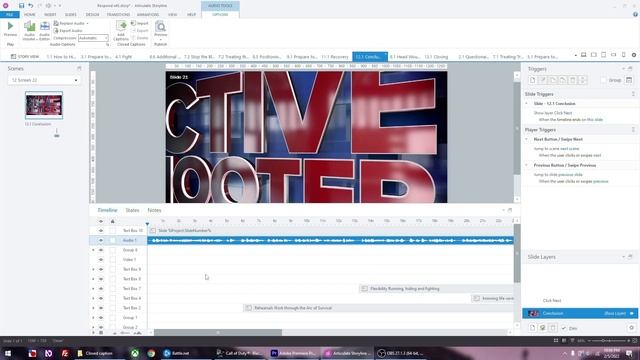Toggle Dim checkbox in Slide Layers

click(x=564, y=328)
